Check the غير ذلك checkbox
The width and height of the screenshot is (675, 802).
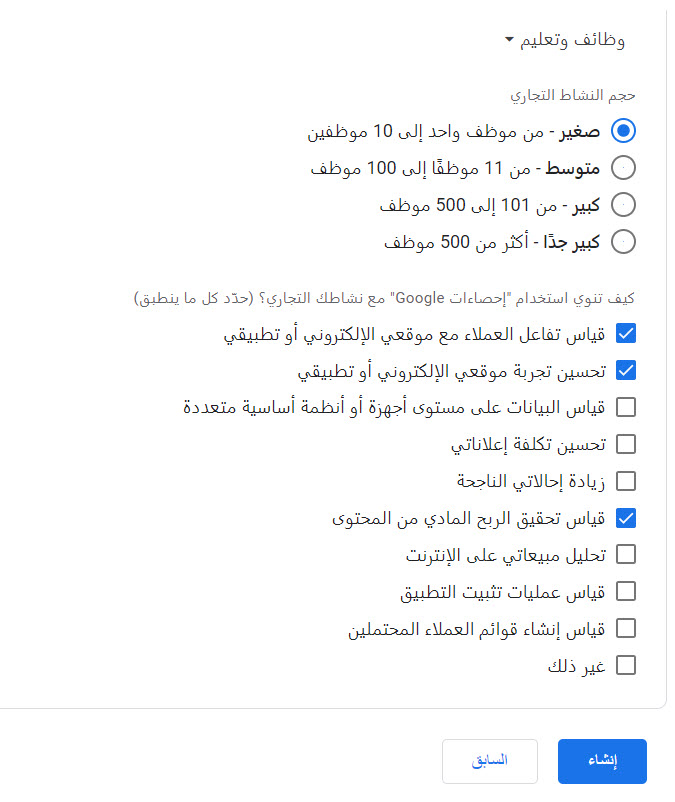point(626,665)
